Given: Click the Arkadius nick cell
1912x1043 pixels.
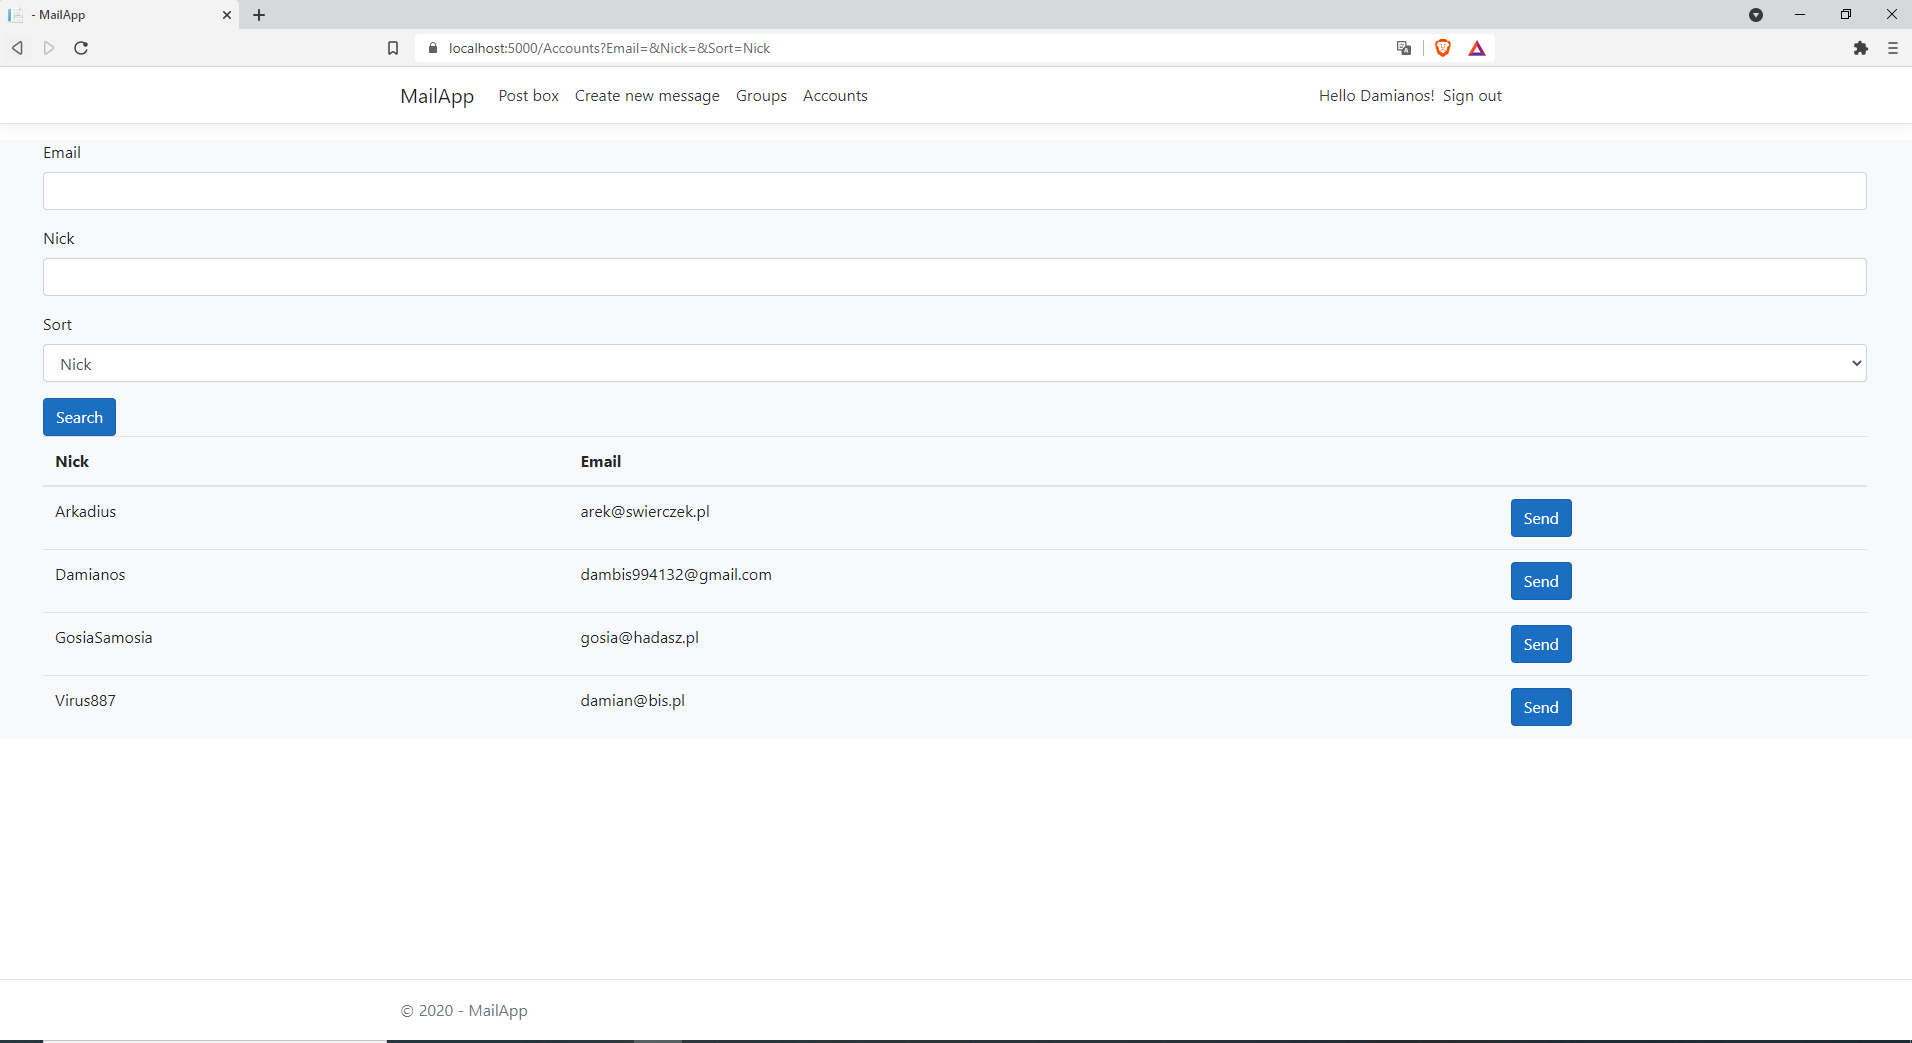Looking at the screenshot, I should (x=85, y=512).
